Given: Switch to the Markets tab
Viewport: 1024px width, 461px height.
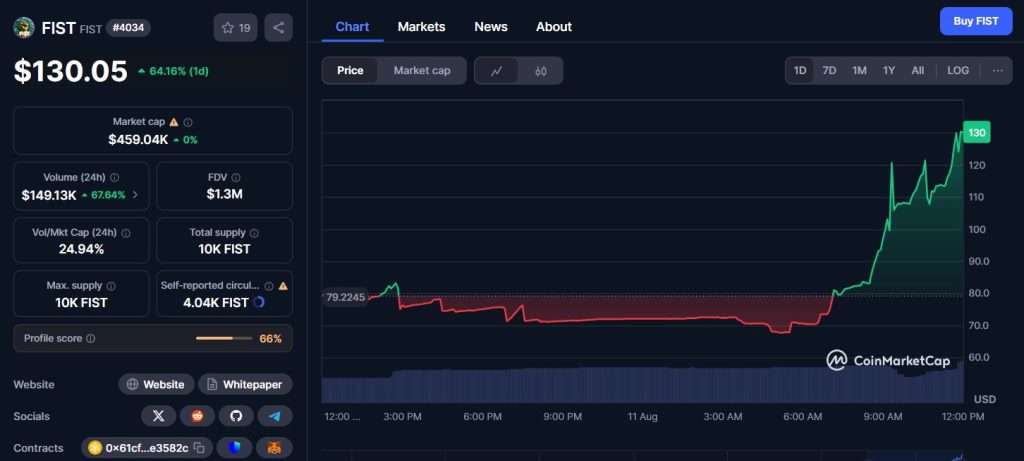Looking at the screenshot, I should coord(421,27).
